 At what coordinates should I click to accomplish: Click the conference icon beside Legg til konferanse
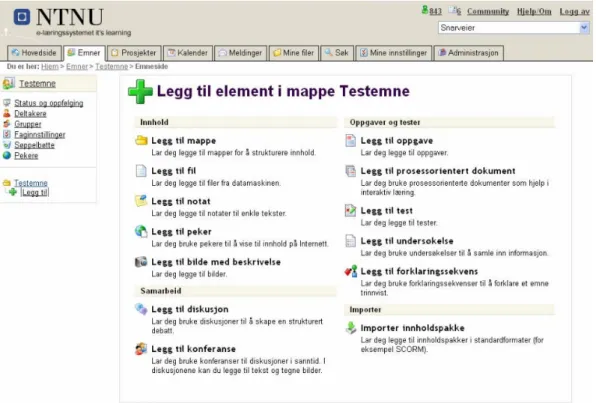tap(141, 348)
